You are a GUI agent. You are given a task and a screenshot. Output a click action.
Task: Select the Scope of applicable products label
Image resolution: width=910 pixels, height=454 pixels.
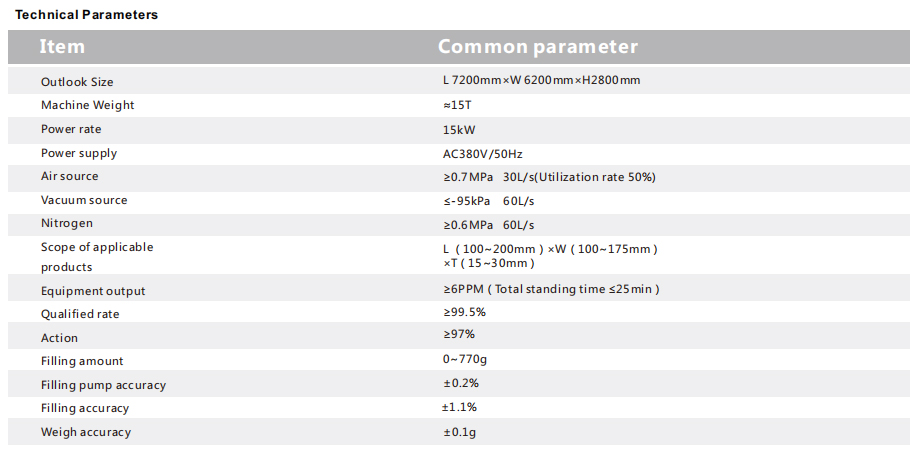(x=97, y=257)
